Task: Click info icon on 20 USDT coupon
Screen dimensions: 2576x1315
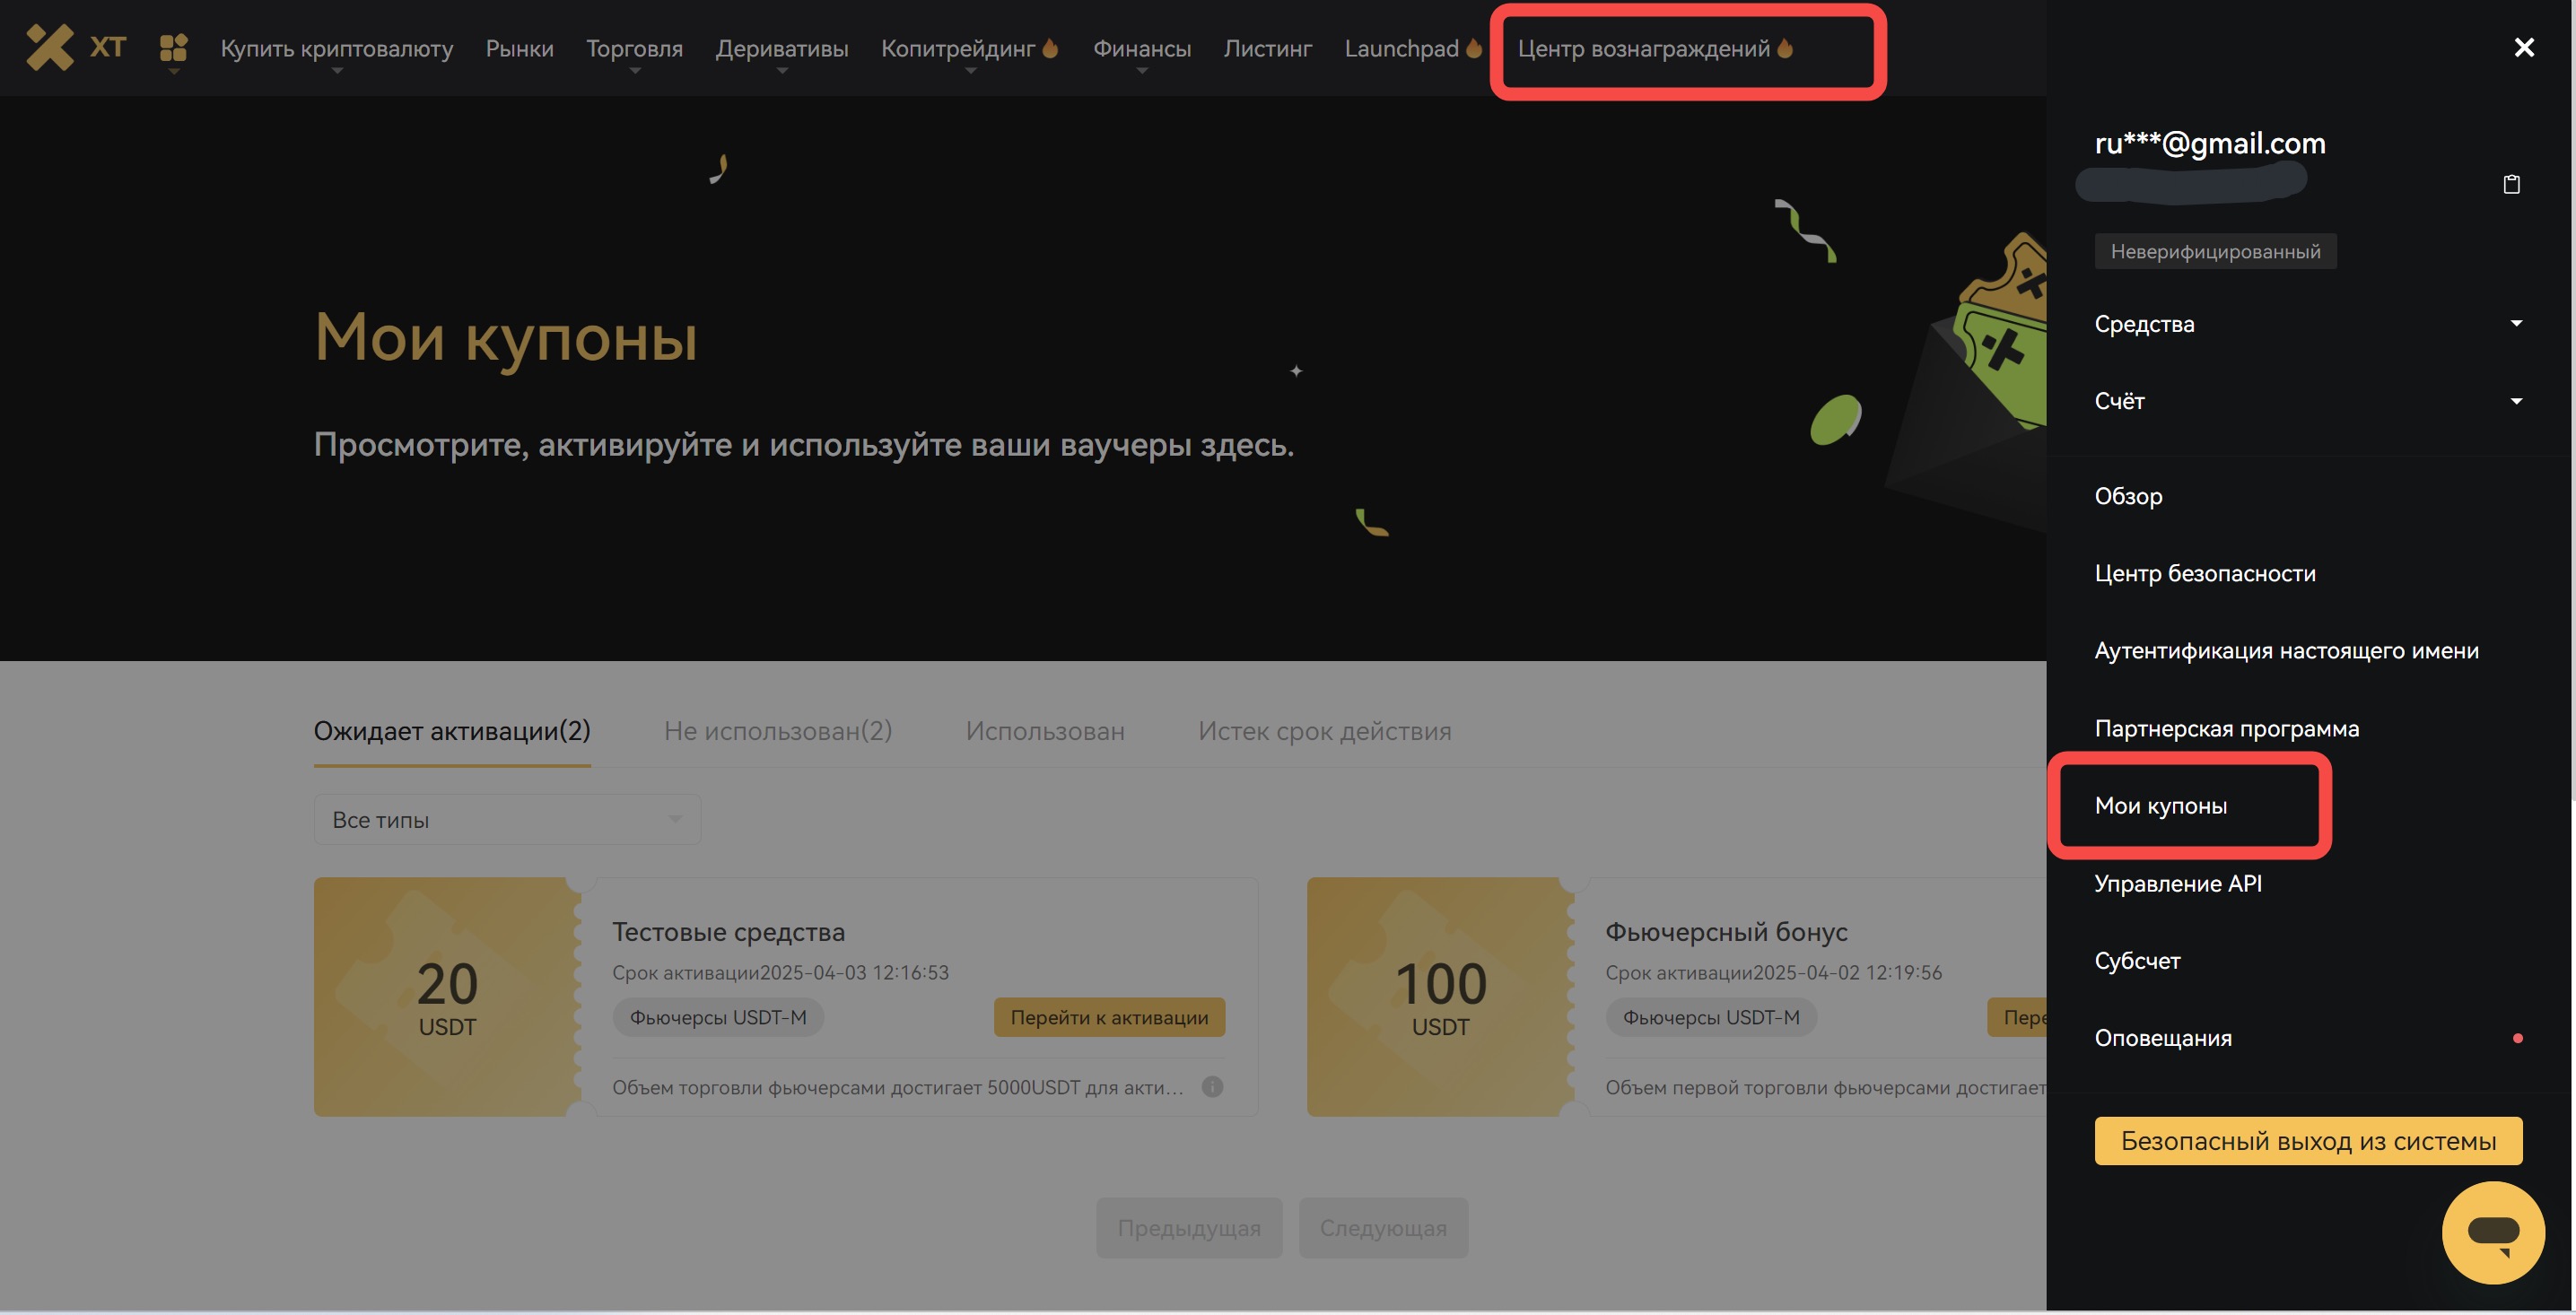Action: [x=1212, y=1086]
